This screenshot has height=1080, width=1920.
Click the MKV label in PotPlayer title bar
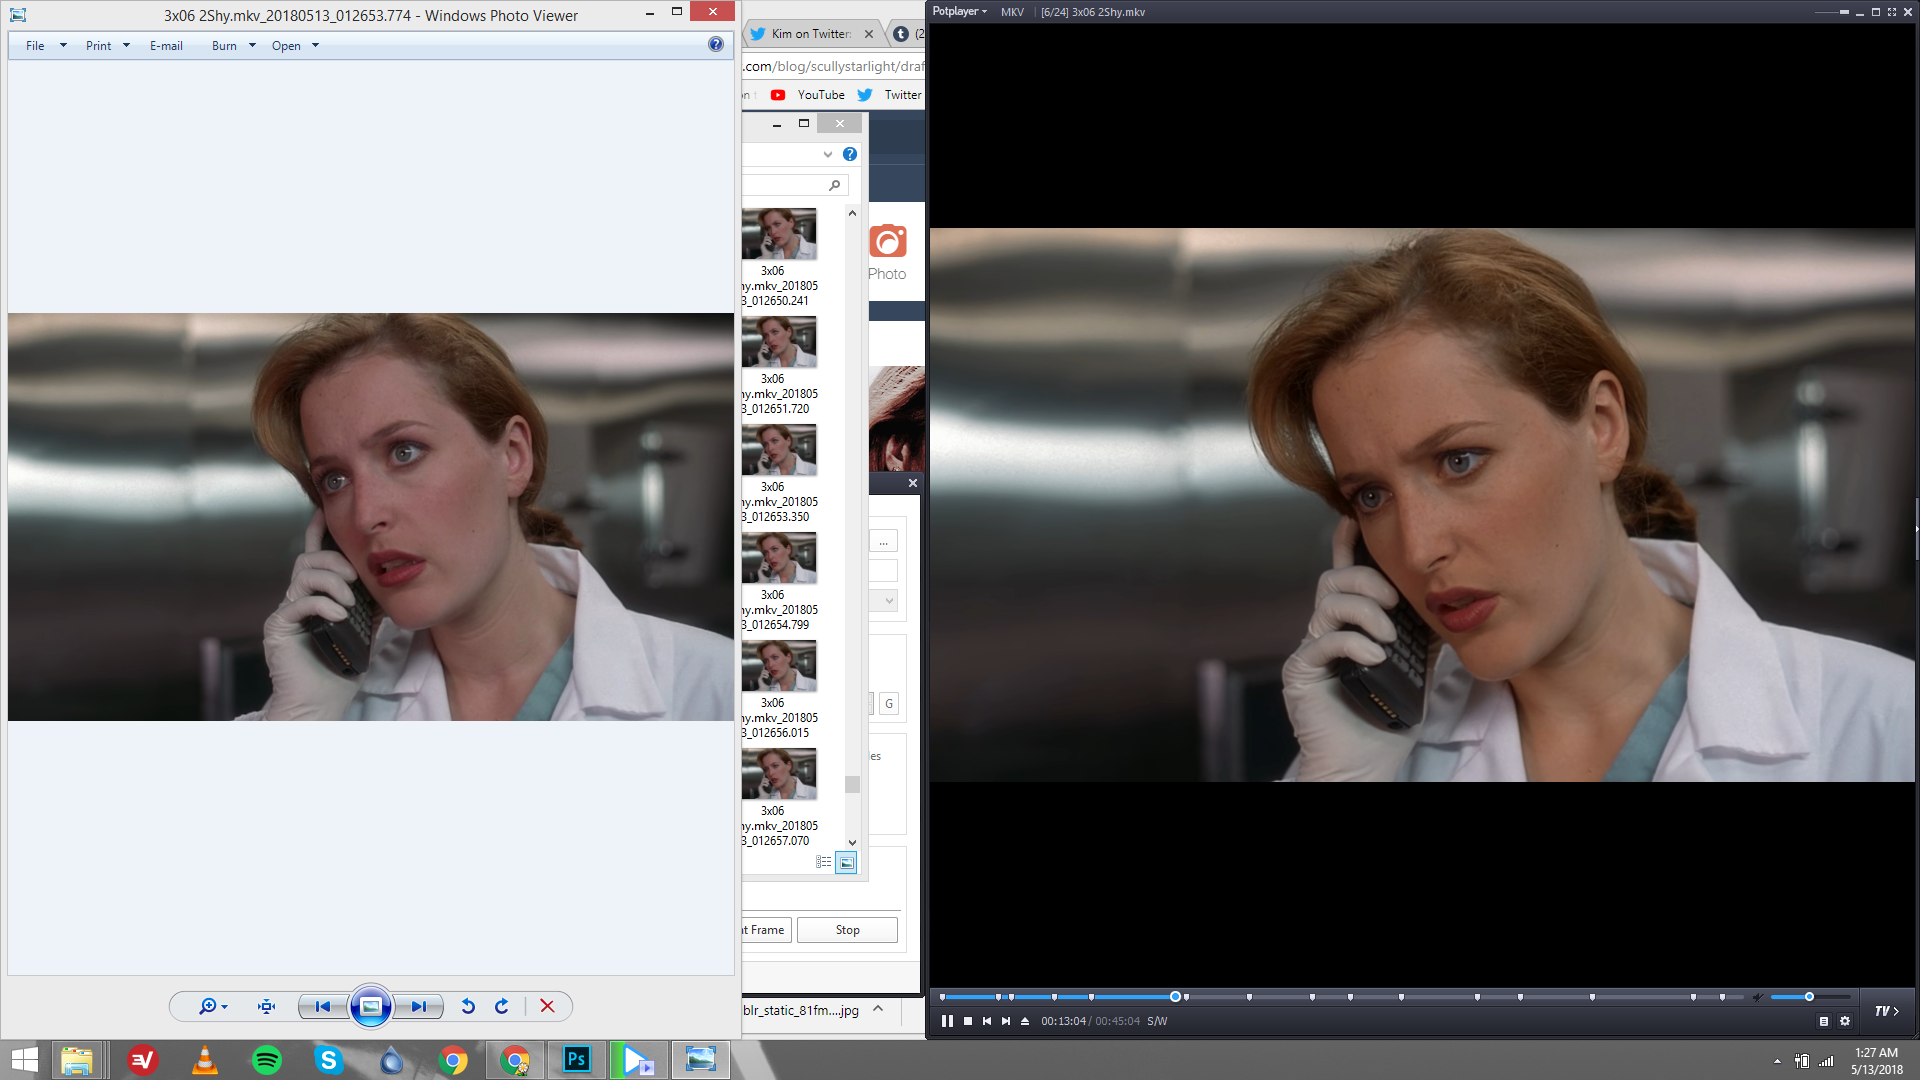point(1012,12)
